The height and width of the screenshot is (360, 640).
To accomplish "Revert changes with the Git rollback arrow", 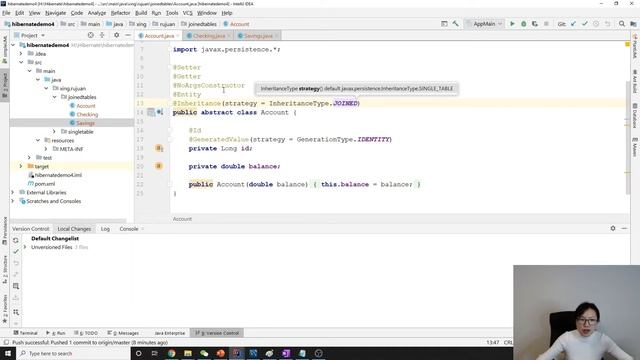I will [x=607, y=24].
